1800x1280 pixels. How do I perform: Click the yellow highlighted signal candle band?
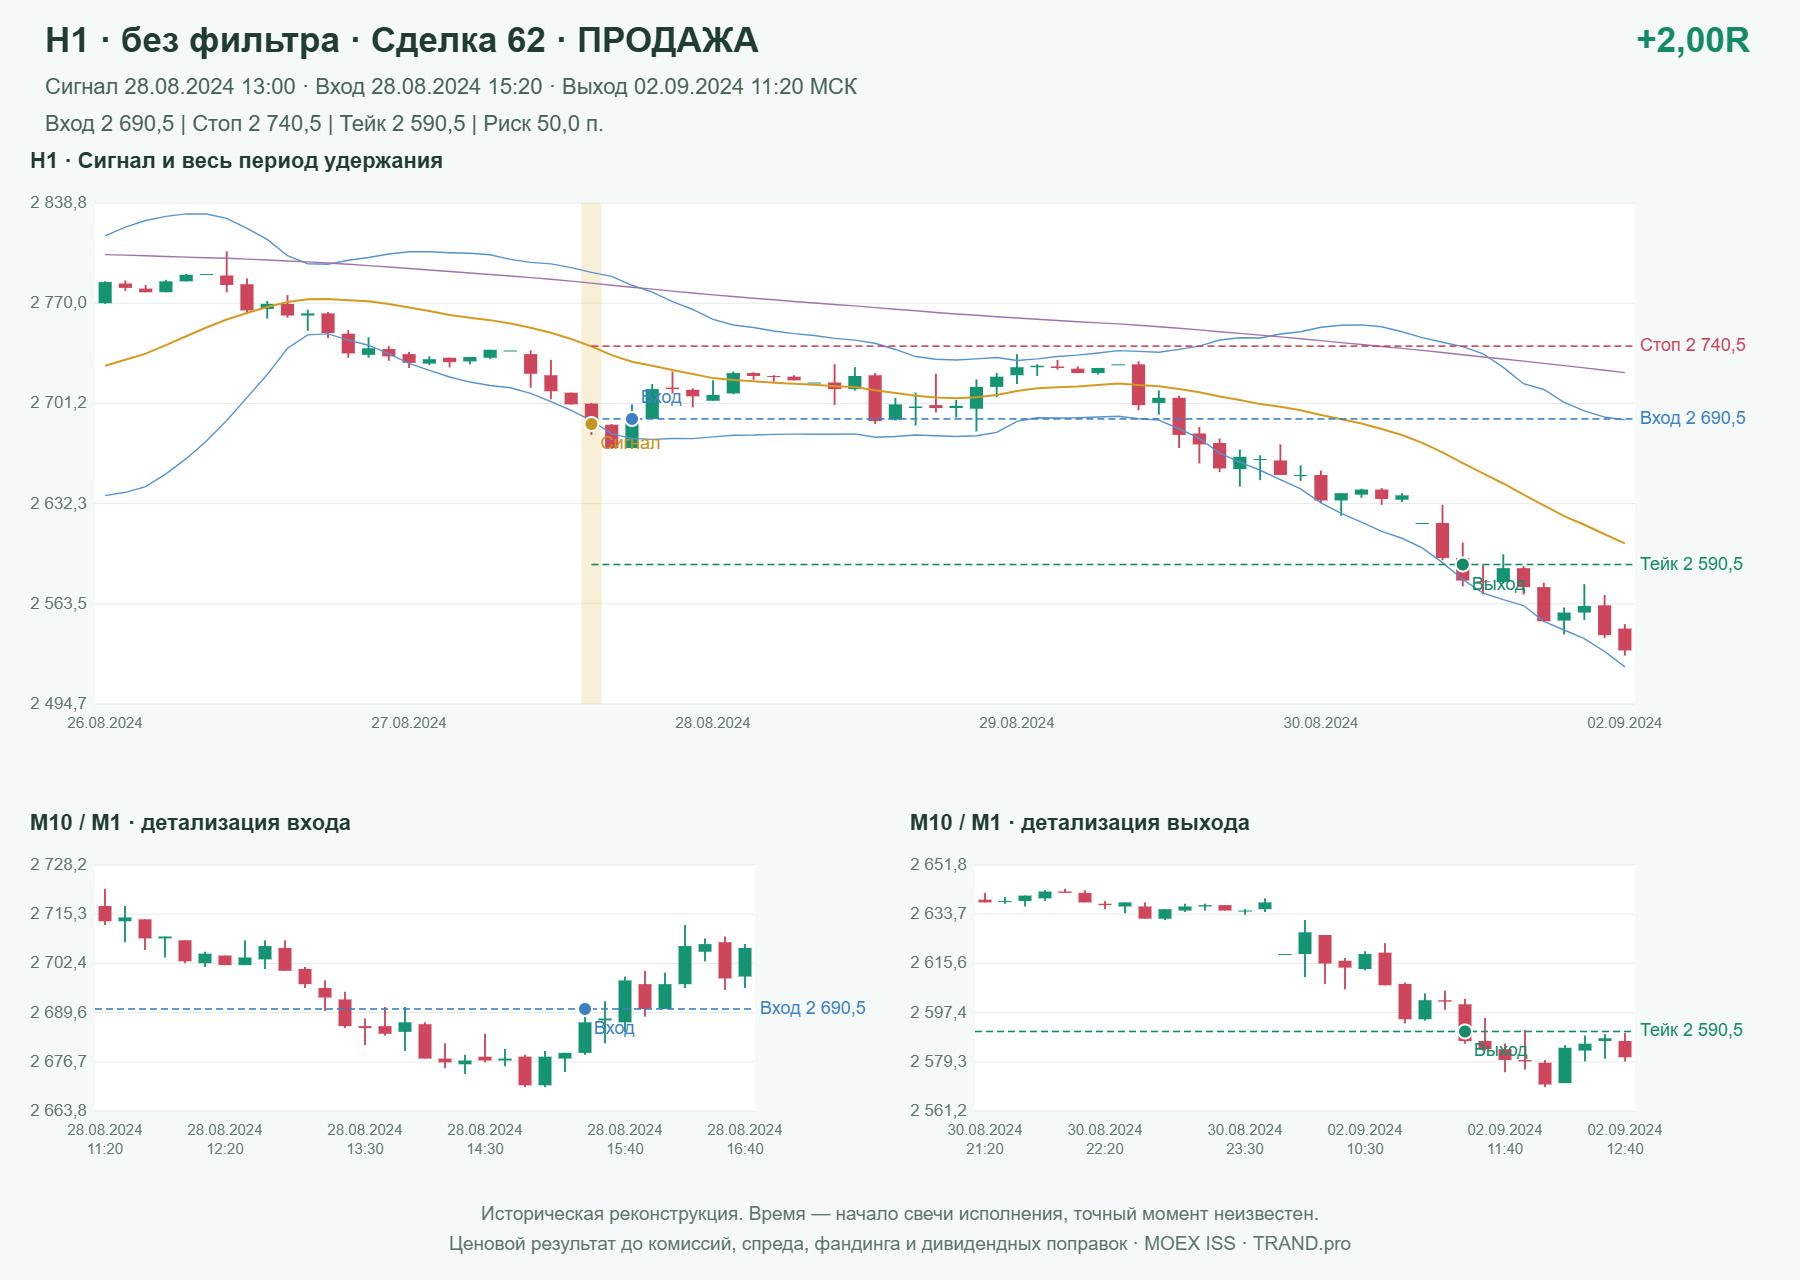(591, 453)
